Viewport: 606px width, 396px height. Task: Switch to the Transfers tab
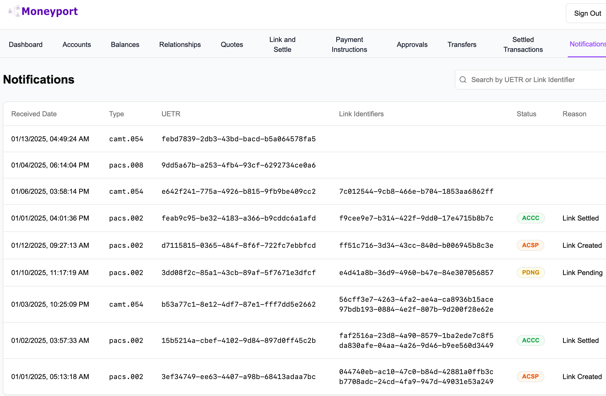point(462,44)
